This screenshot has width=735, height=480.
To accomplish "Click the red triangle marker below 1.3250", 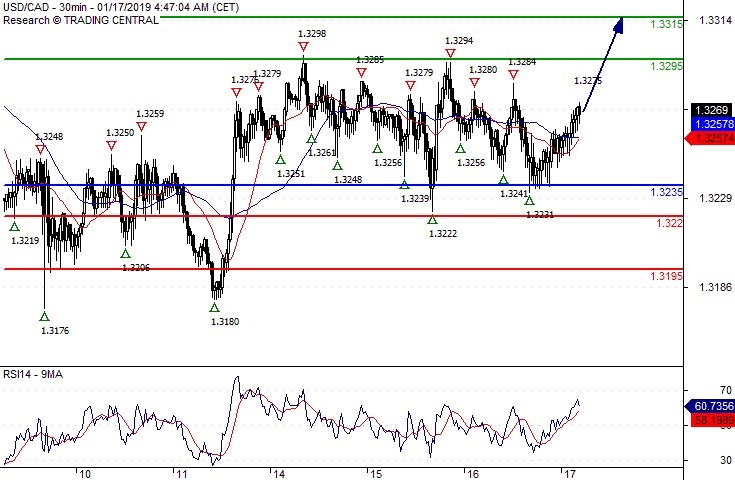I will [x=111, y=146].
